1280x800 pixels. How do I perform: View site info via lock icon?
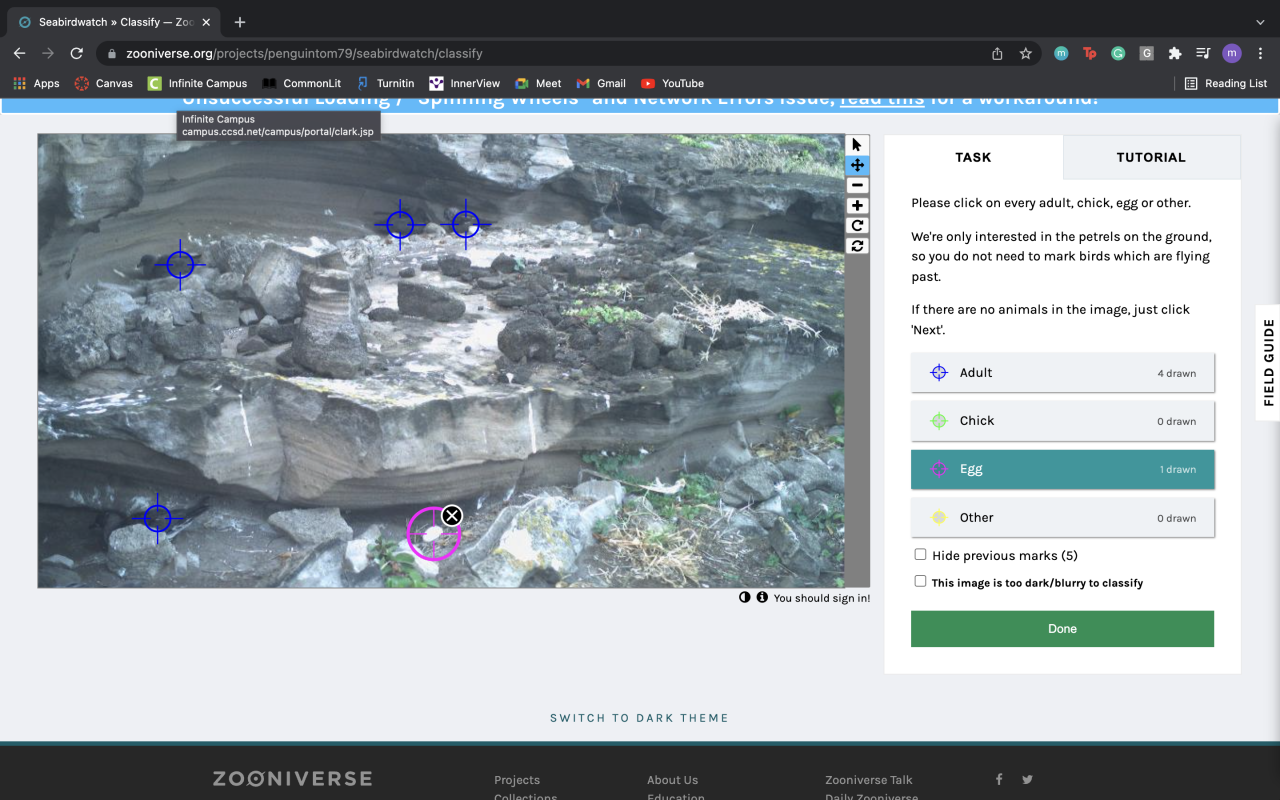[x=112, y=53]
